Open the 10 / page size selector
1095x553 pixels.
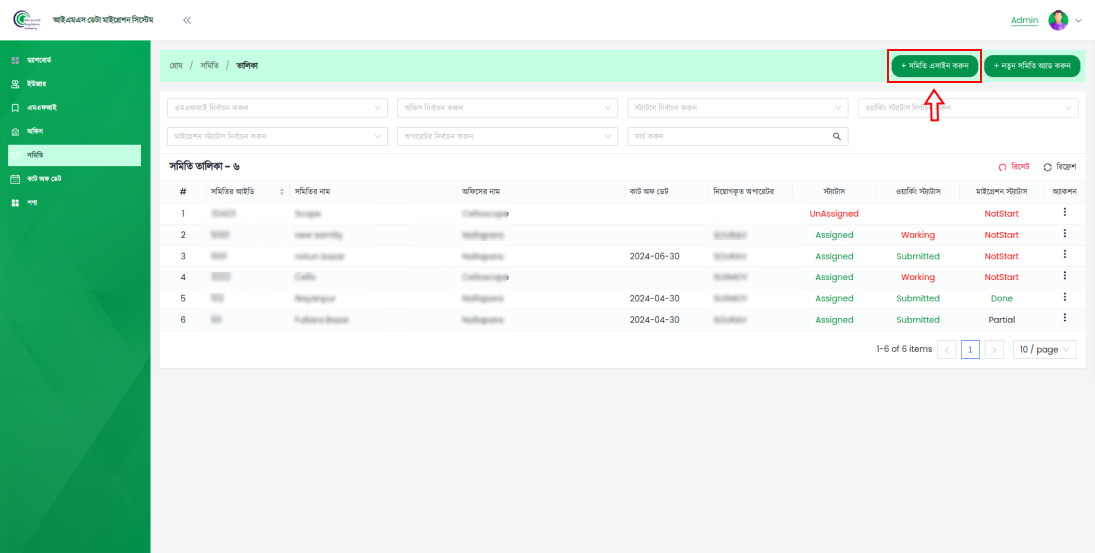tap(1045, 349)
